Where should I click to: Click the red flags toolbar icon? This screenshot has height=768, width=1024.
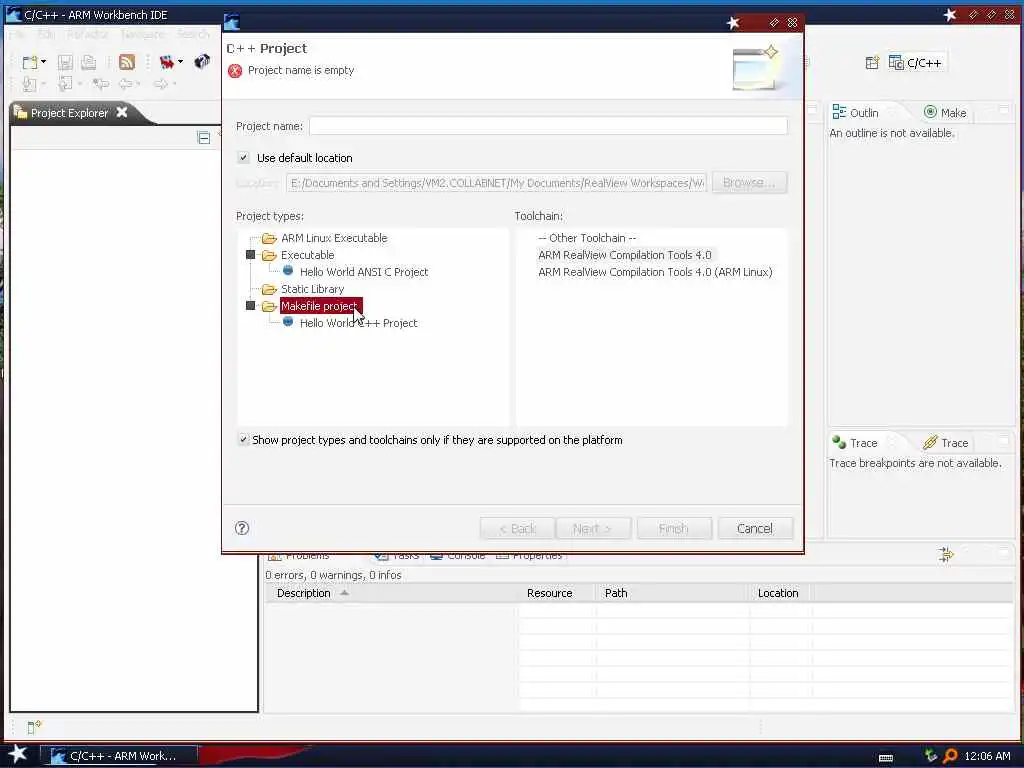click(167, 62)
